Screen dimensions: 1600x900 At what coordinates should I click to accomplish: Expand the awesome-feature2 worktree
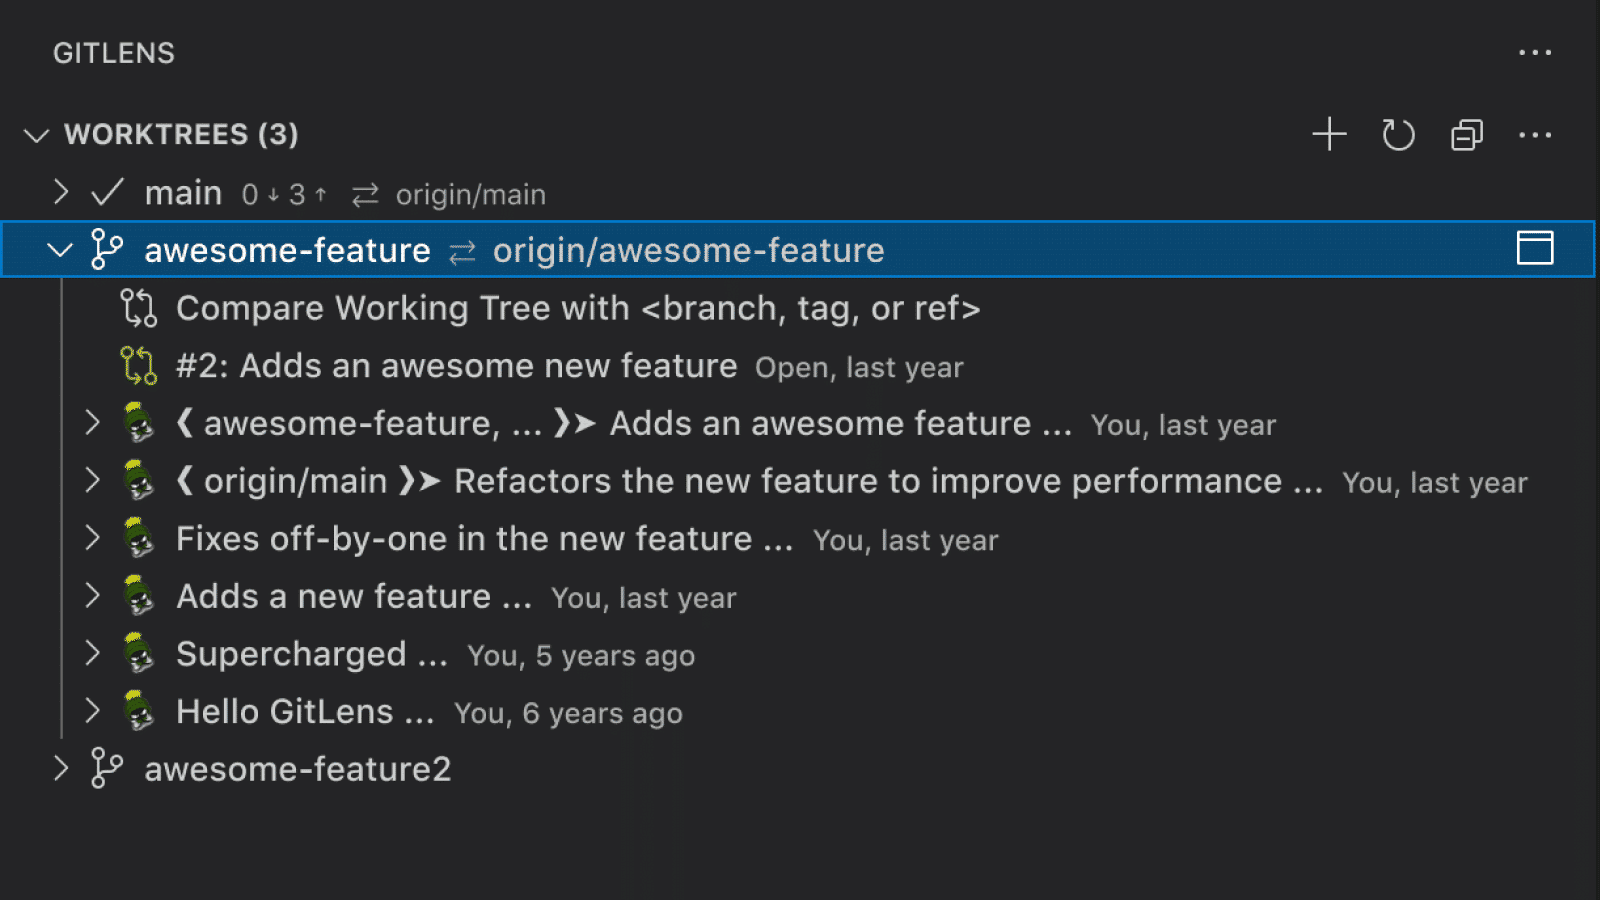[61, 768]
